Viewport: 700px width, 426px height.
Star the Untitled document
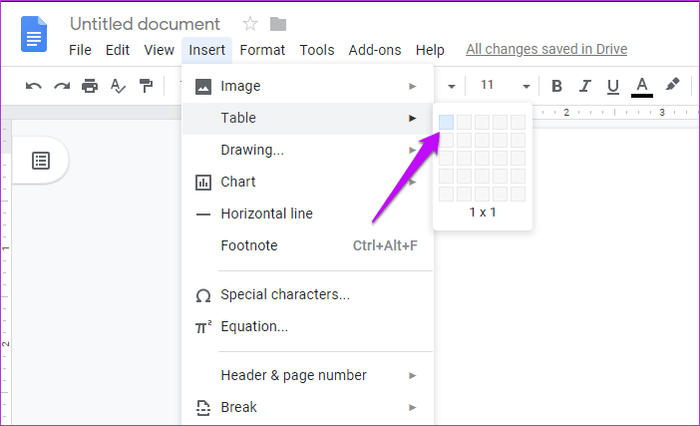point(250,24)
